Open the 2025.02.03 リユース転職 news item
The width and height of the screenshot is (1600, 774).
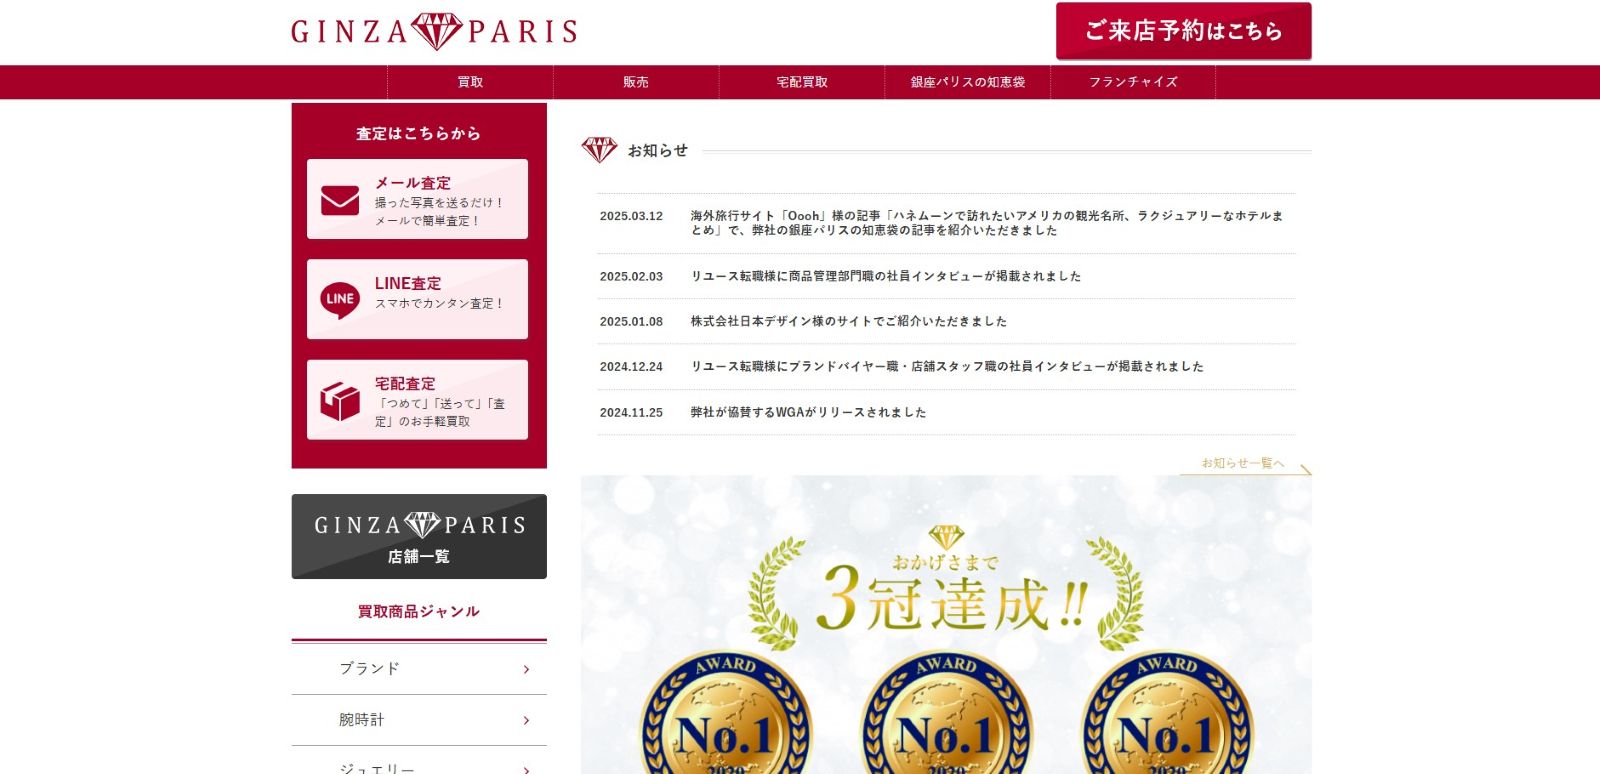point(946,276)
